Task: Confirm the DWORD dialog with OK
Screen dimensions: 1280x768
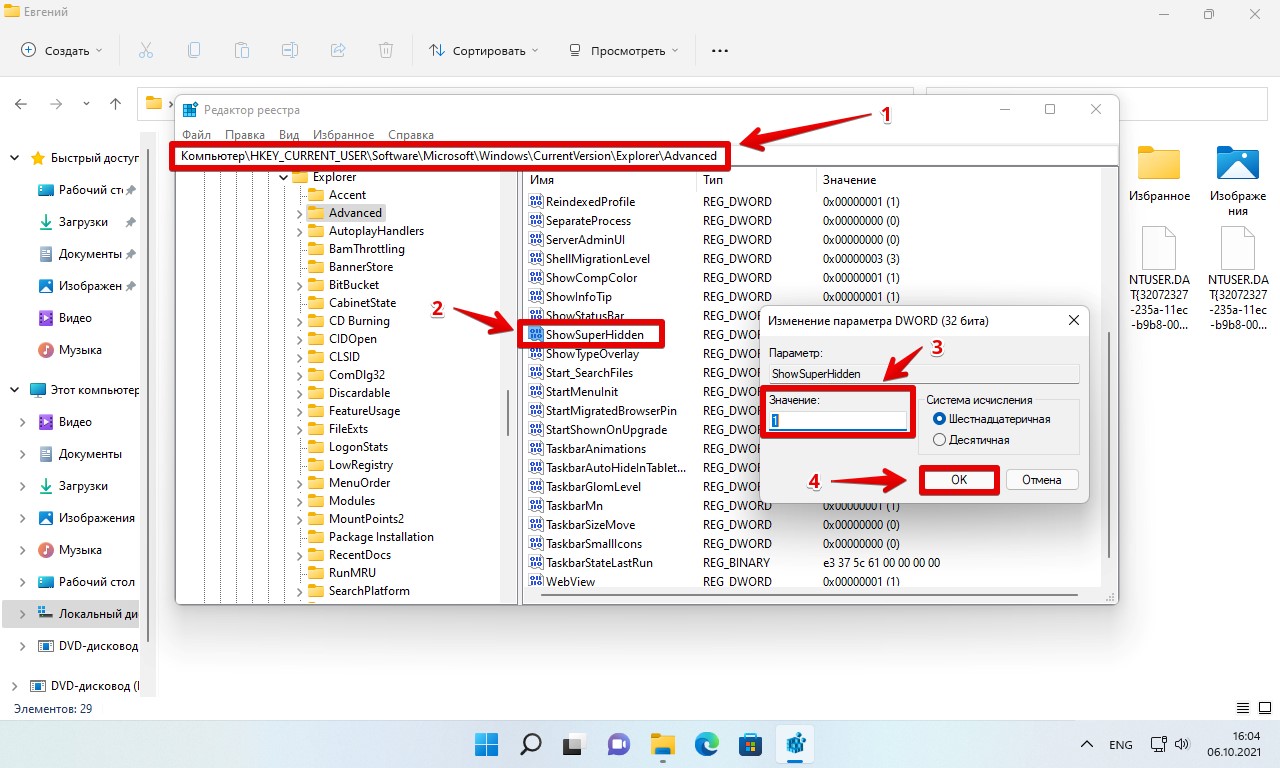Action: coord(959,480)
